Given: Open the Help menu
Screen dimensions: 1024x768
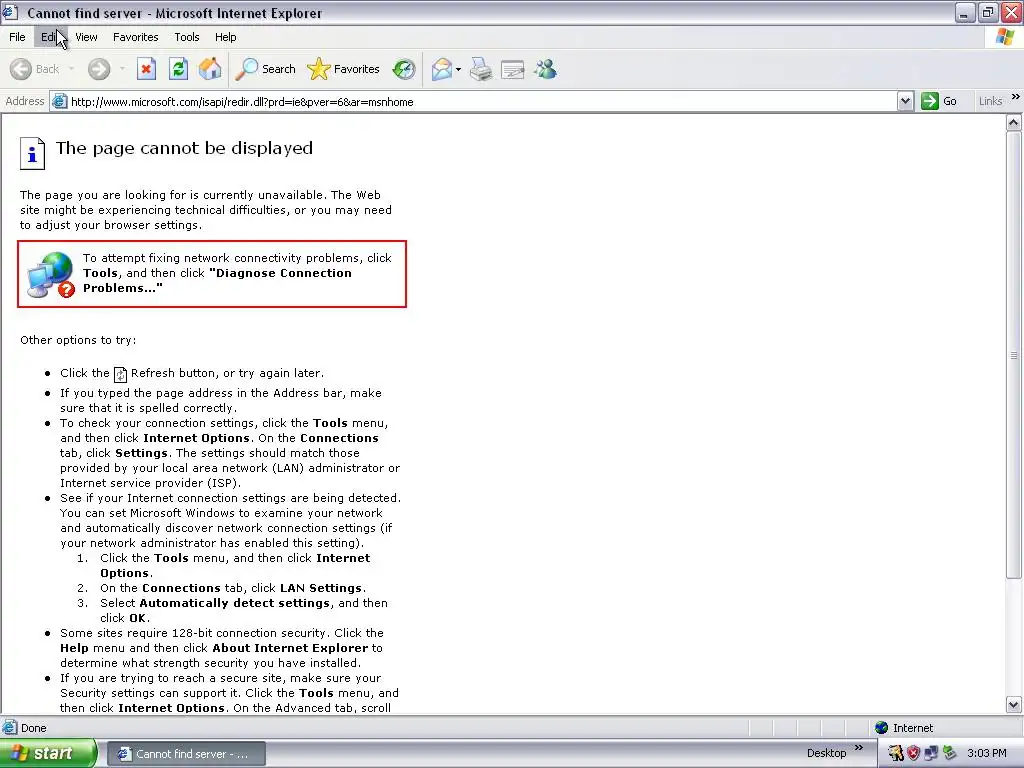Looking at the screenshot, I should click(225, 37).
